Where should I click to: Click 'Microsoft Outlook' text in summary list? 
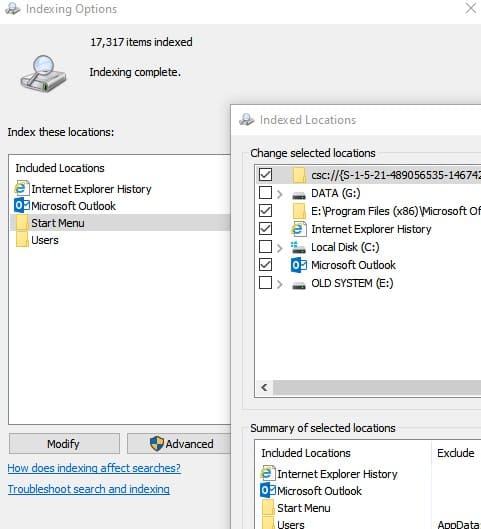click(x=319, y=491)
